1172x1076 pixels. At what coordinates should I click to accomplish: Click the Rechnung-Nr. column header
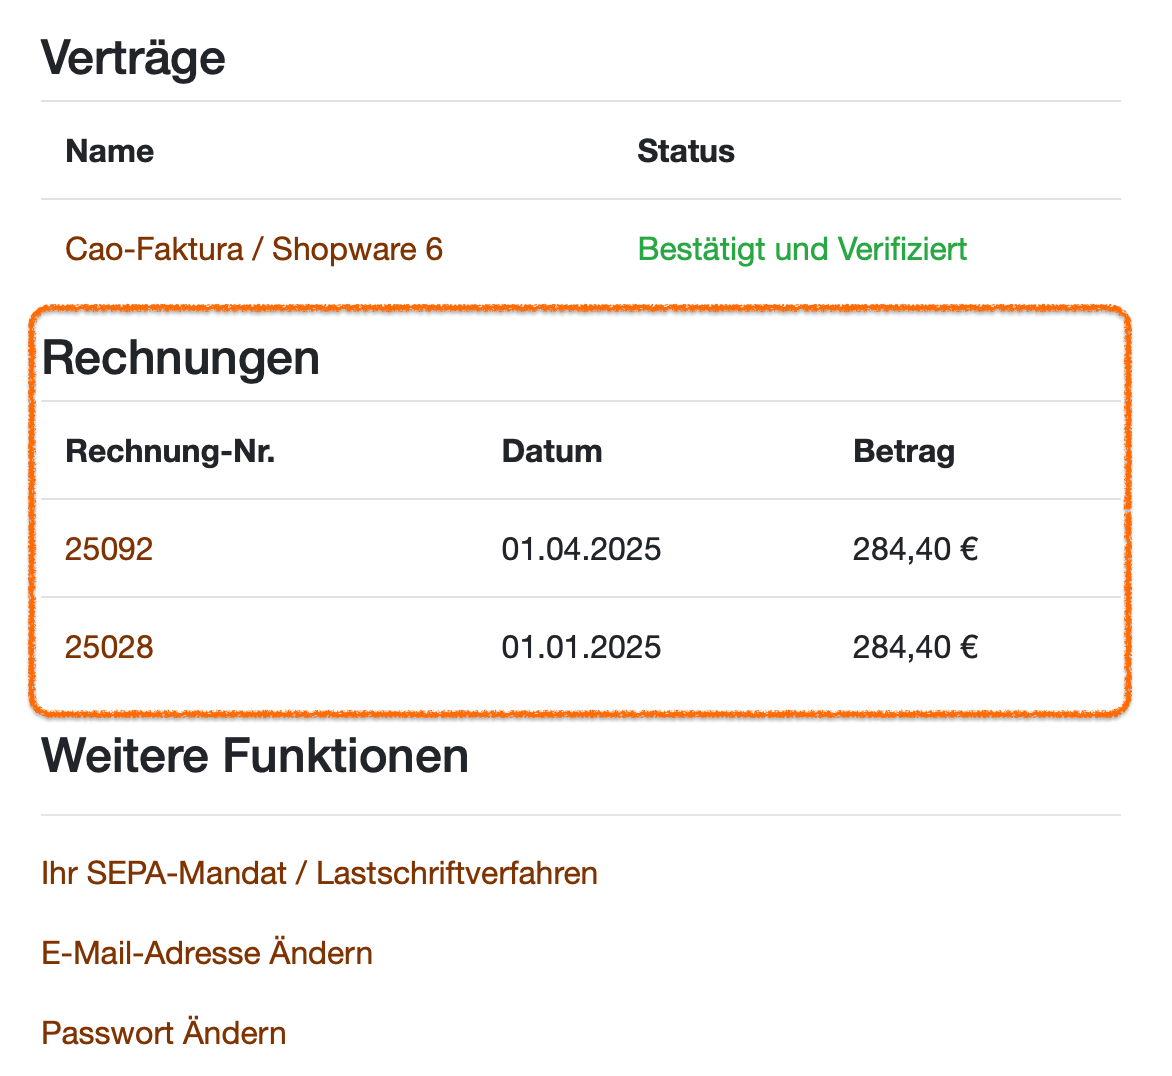(170, 452)
